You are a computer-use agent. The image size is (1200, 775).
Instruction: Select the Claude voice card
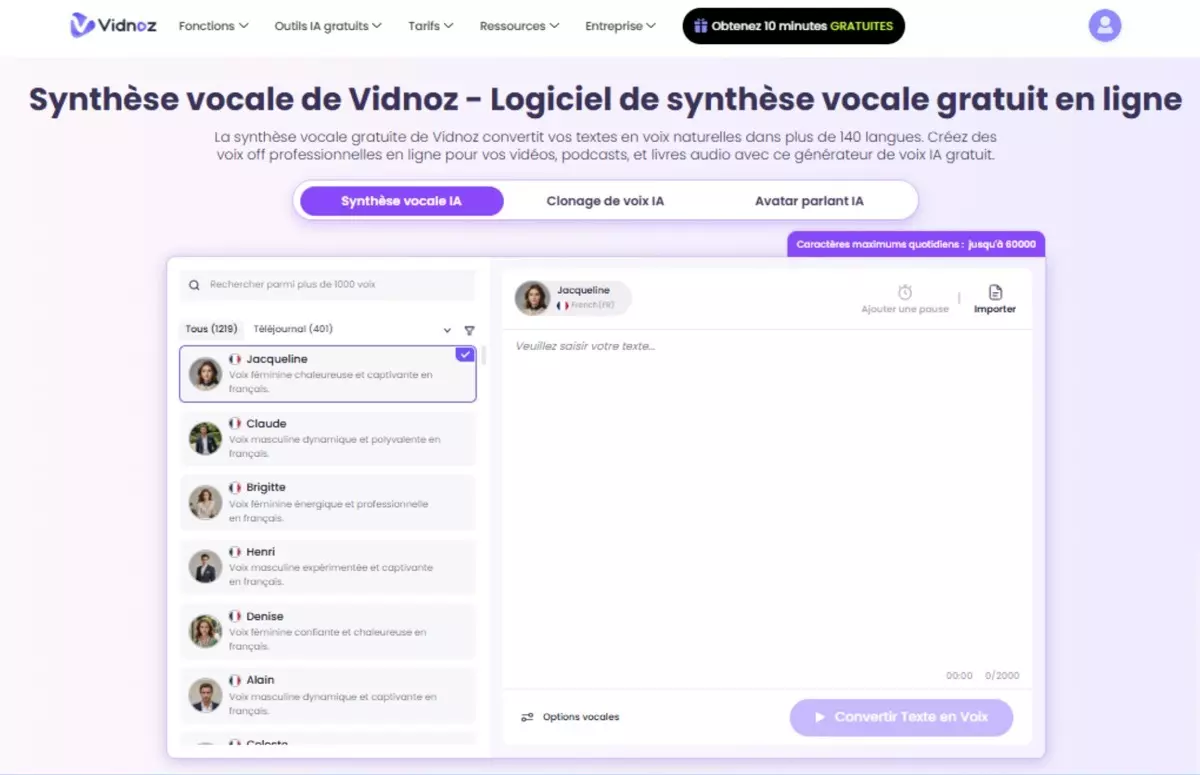click(x=327, y=437)
